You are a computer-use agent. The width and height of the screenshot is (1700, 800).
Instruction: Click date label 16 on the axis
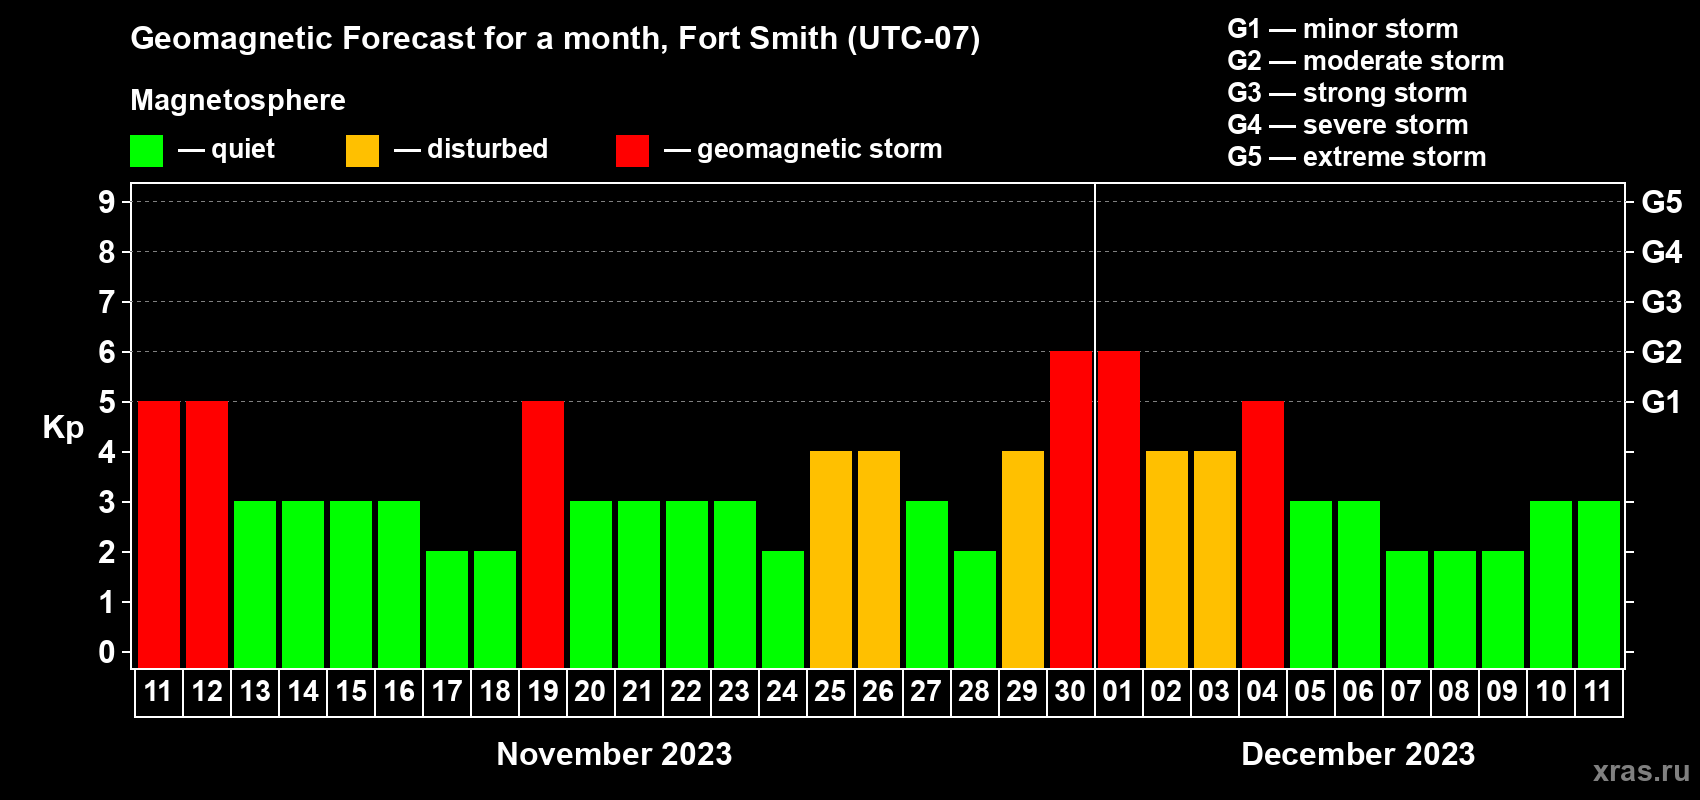tap(399, 692)
